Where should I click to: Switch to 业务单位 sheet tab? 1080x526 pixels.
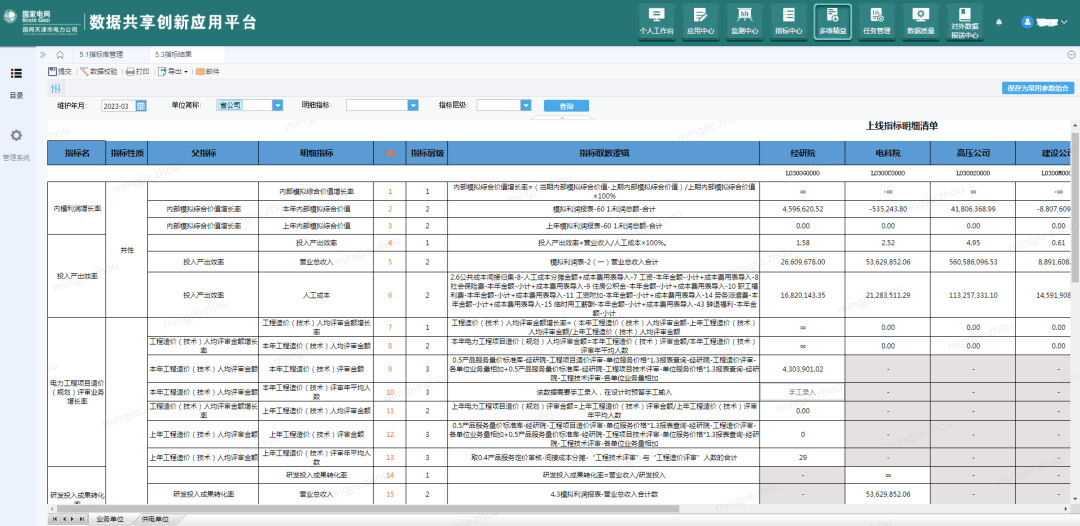coord(110,518)
